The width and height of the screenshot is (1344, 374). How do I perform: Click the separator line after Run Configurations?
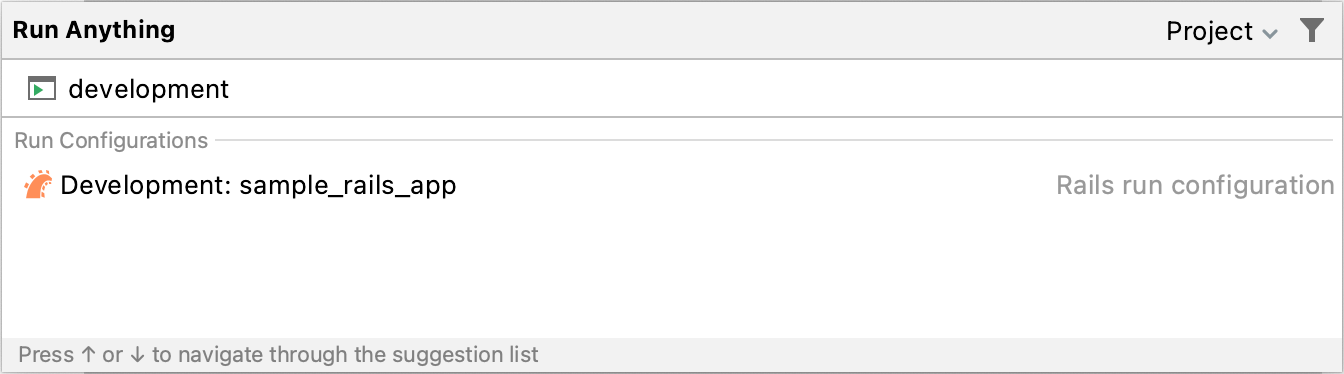[774, 141]
